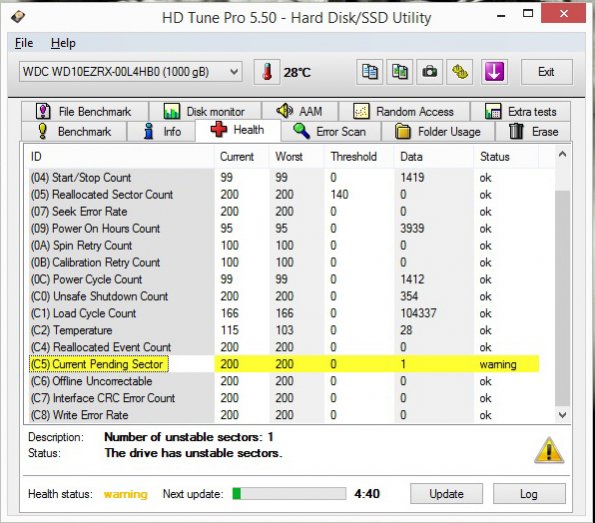This screenshot has height=523, width=595.
Task: Open the WDC WD10EZRX drive dropdown
Action: pos(130,72)
